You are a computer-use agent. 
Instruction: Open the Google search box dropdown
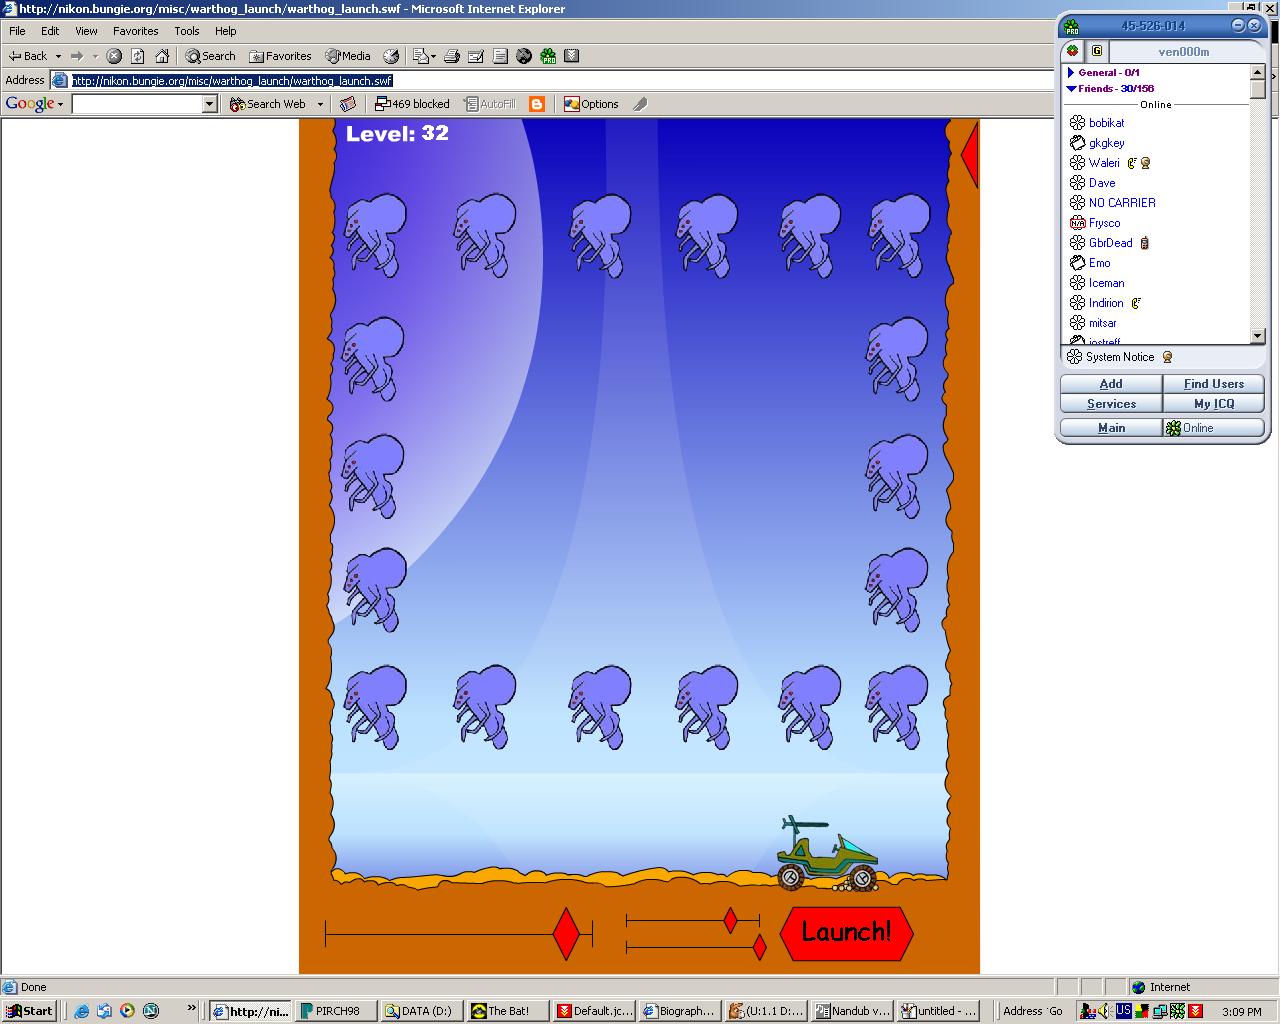[x=209, y=104]
